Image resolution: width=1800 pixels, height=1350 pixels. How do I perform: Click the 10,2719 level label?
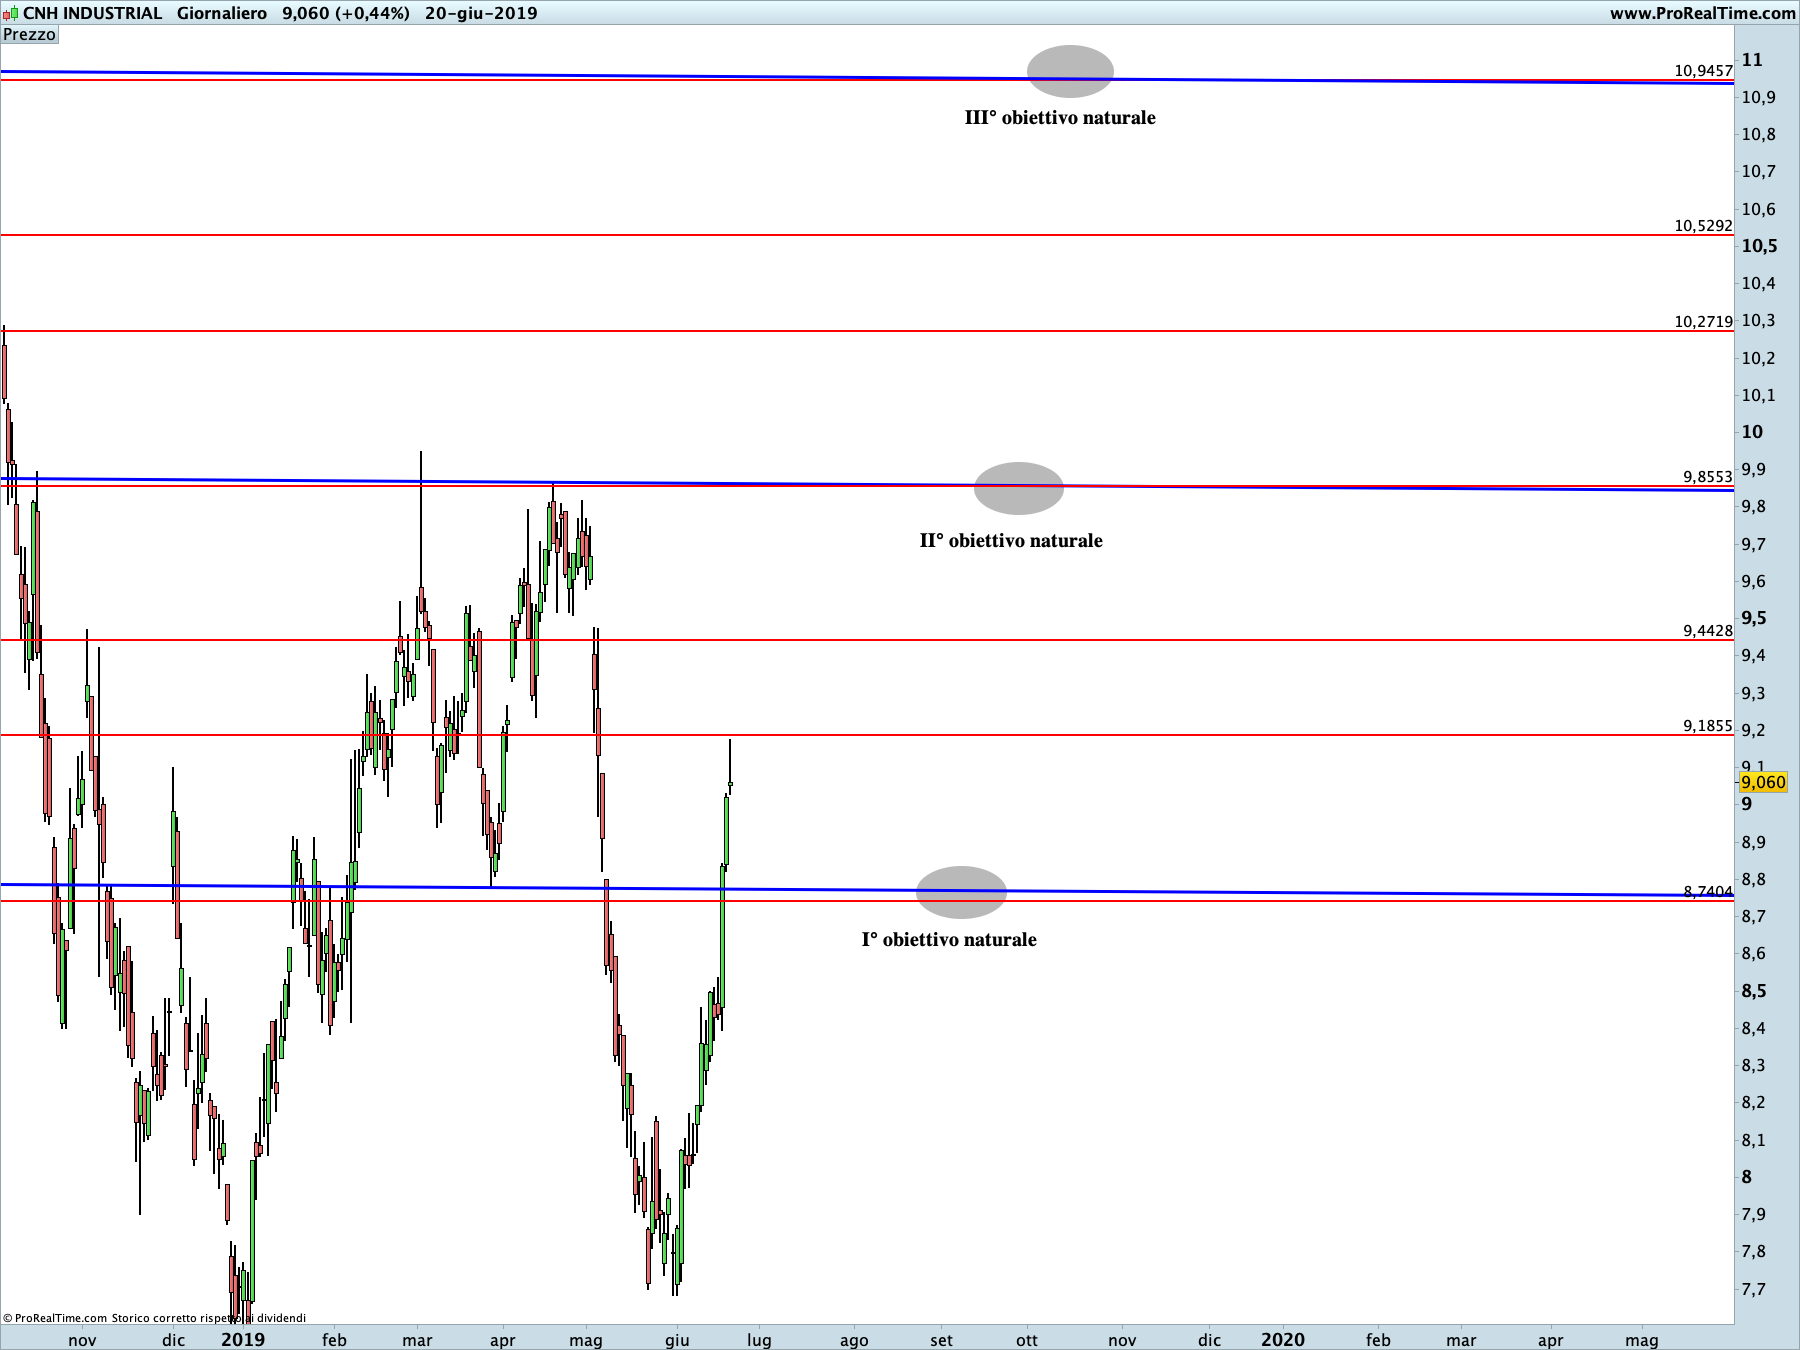coord(1703,322)
